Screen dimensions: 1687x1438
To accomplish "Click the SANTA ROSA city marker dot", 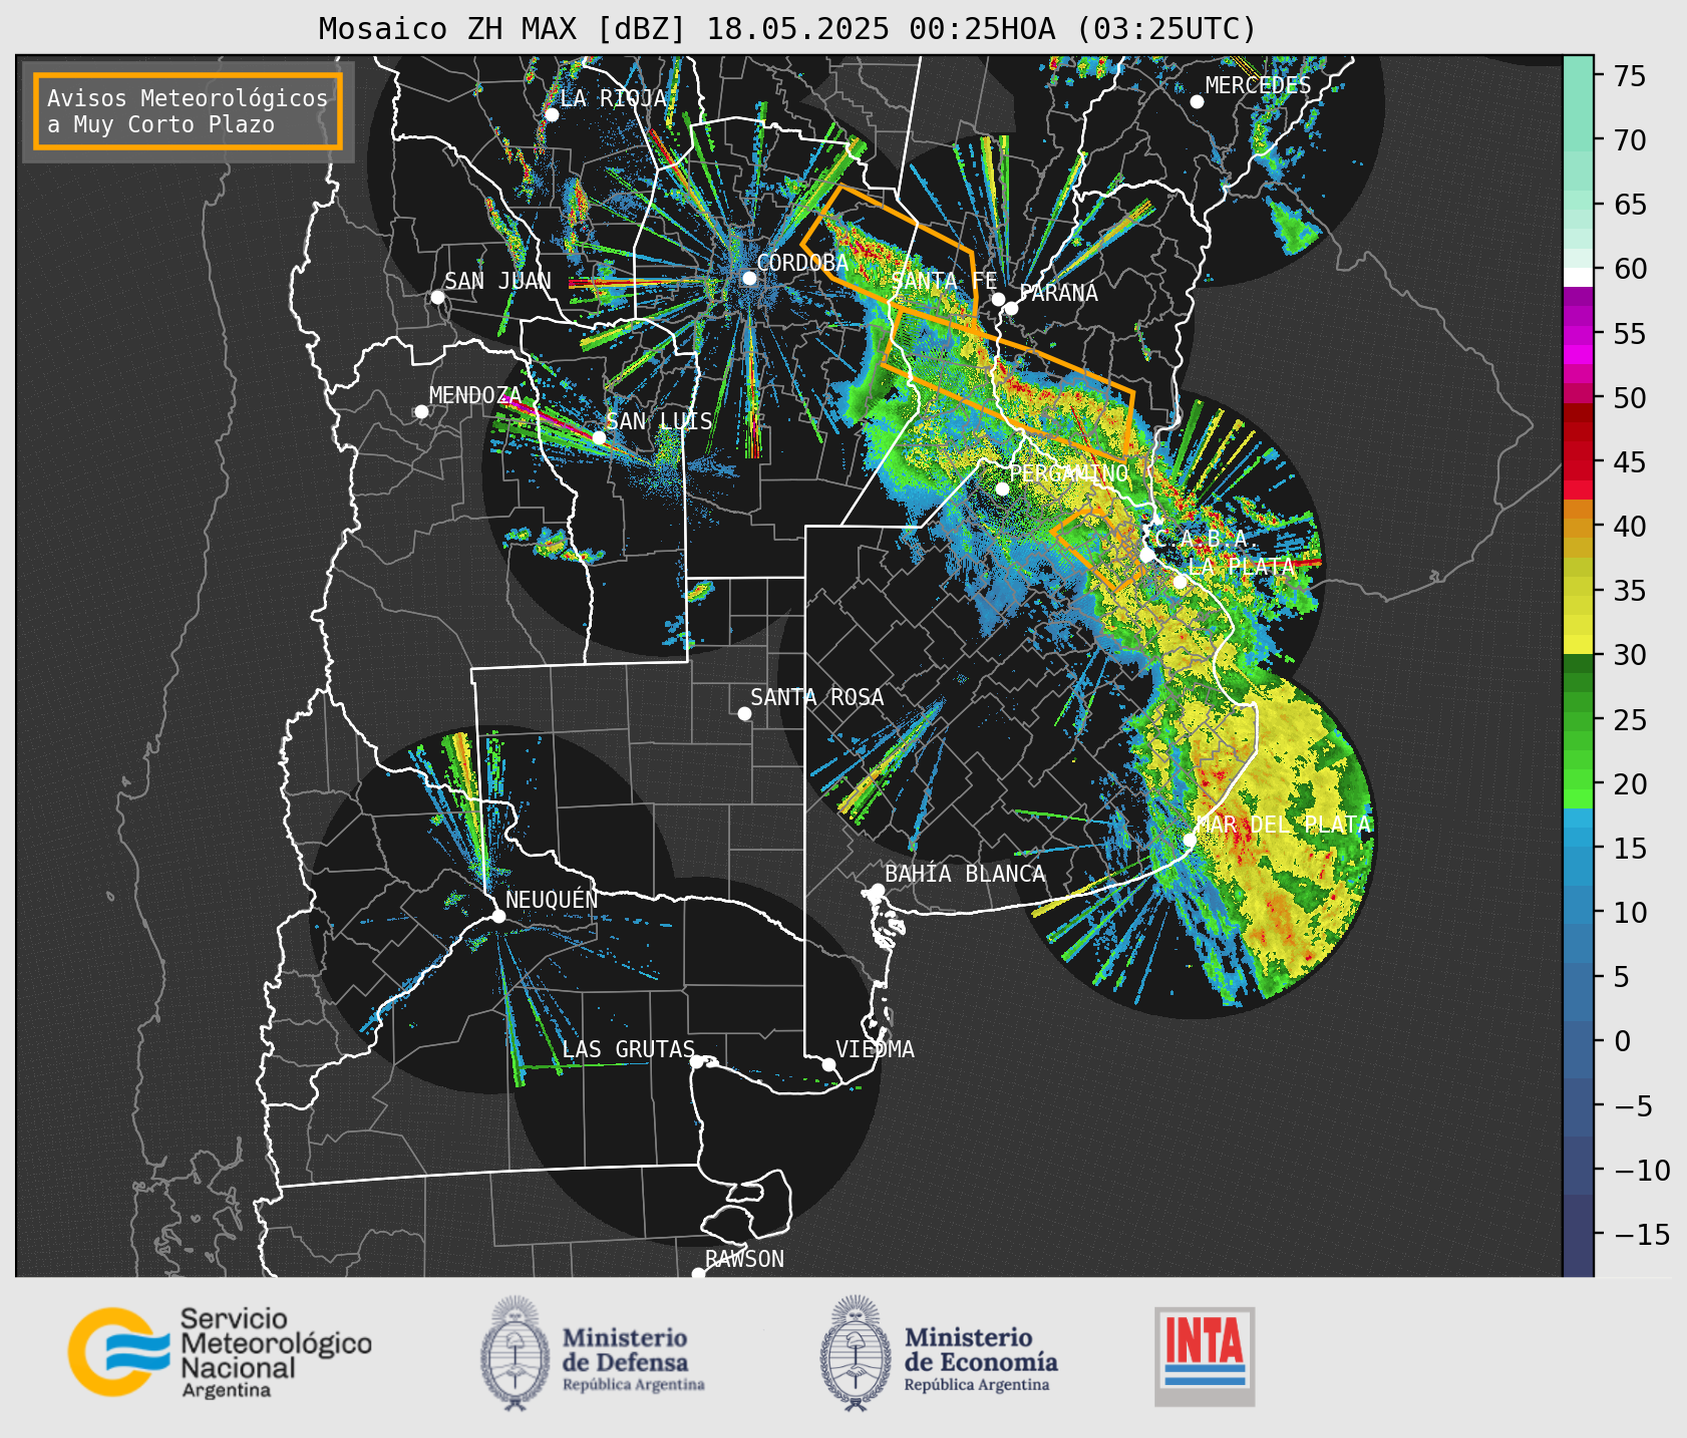I will click(x=744, y=714).
